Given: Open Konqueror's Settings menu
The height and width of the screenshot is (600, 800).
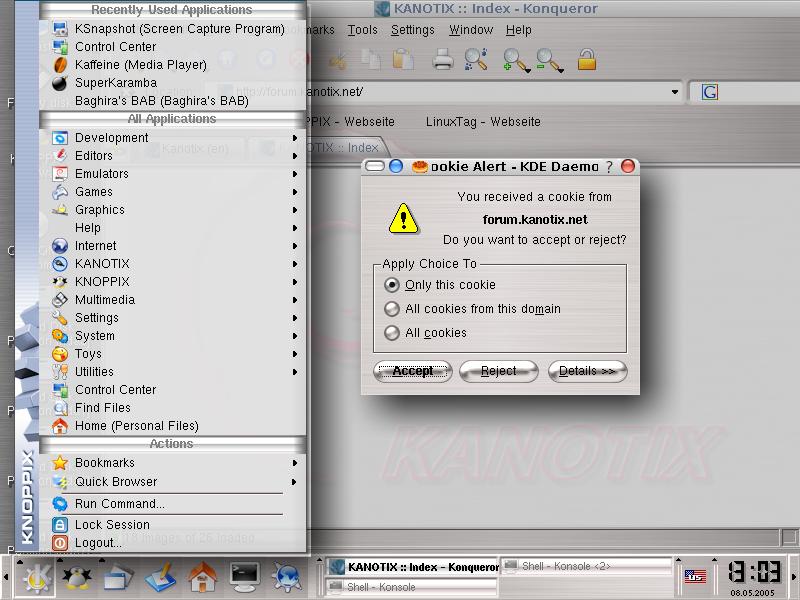Looking at the screenshot, I should pyautogui.click(x=412, y=30).
